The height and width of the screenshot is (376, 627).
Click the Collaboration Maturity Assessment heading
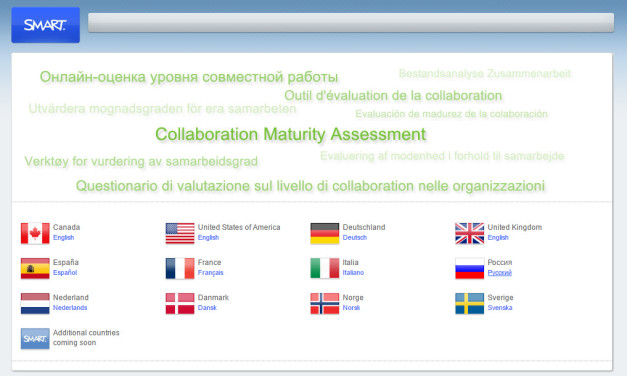[291, 134]
